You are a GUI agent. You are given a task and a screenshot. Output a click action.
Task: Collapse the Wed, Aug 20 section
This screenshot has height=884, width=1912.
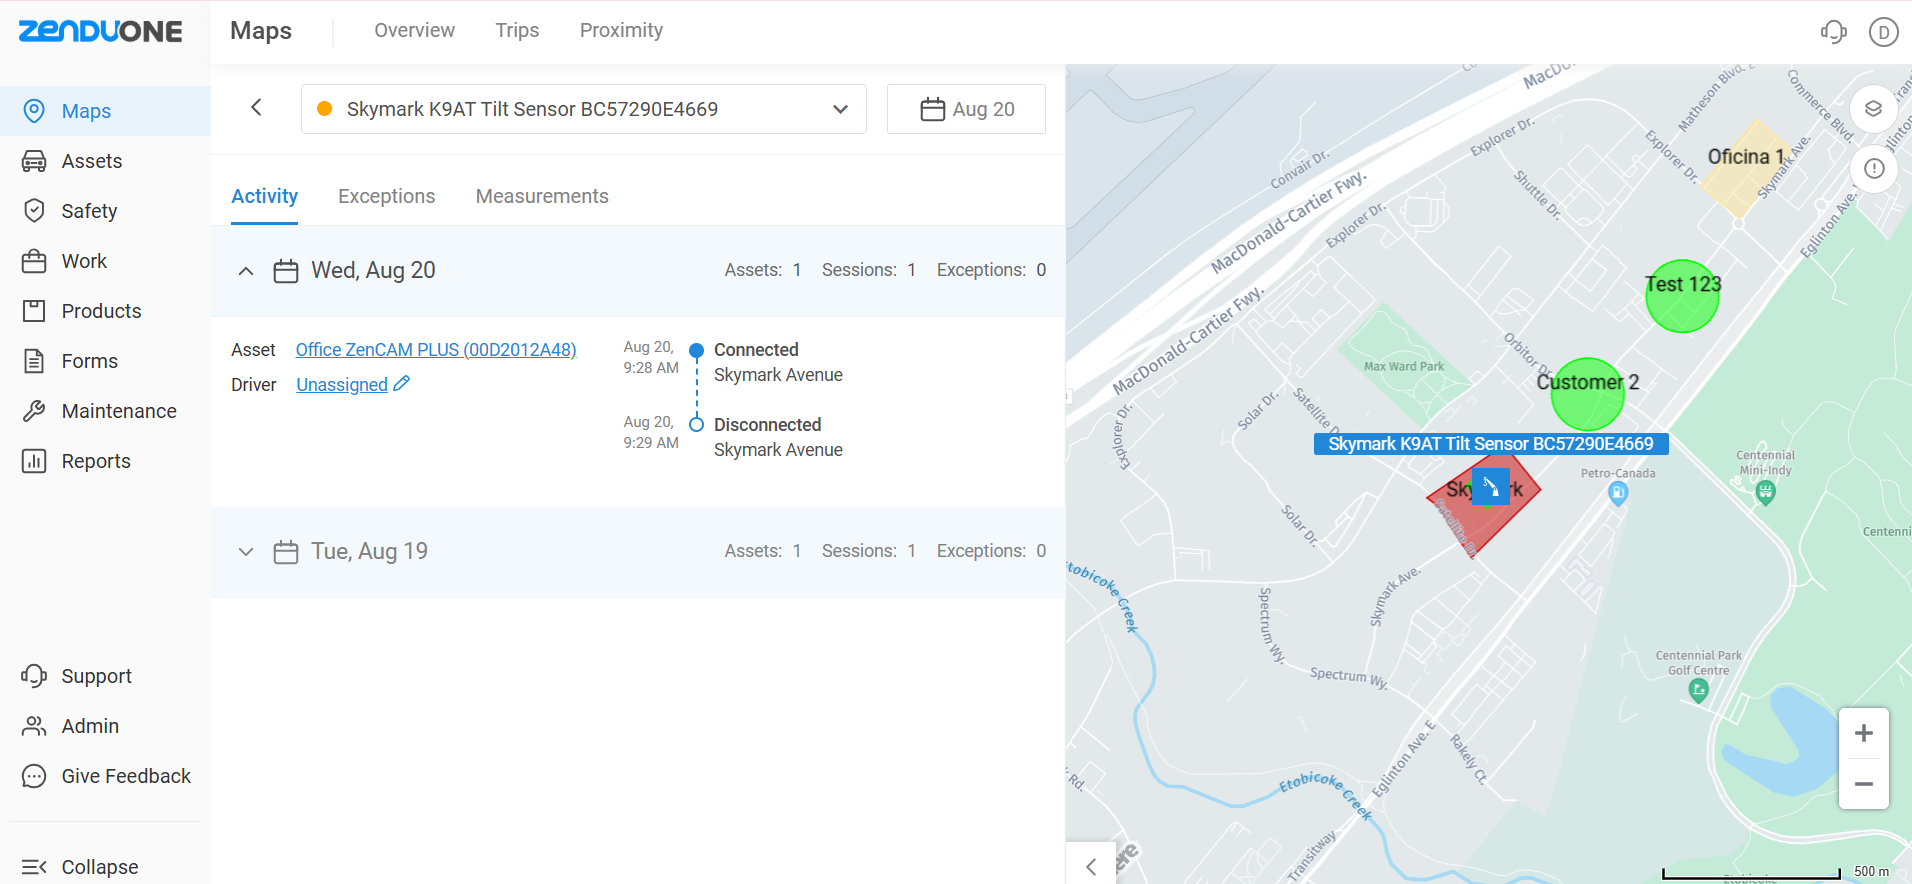tap(246, 271)
